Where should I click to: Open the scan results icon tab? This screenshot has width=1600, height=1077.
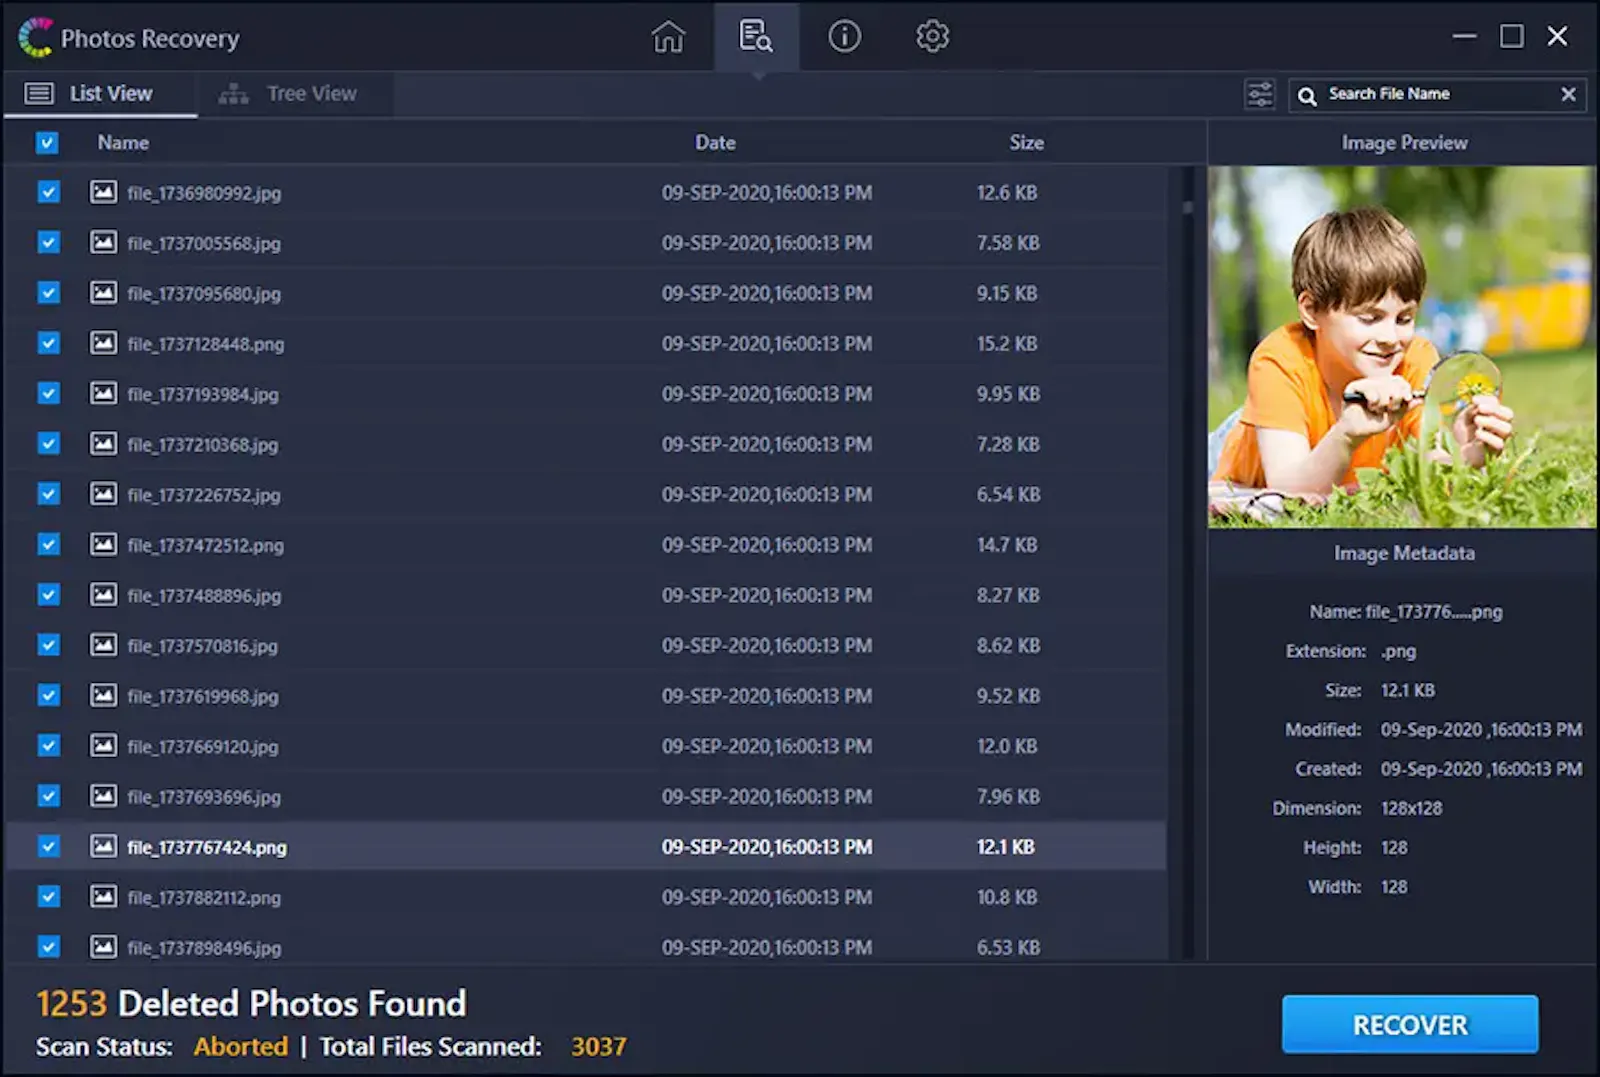pos(756,37)
